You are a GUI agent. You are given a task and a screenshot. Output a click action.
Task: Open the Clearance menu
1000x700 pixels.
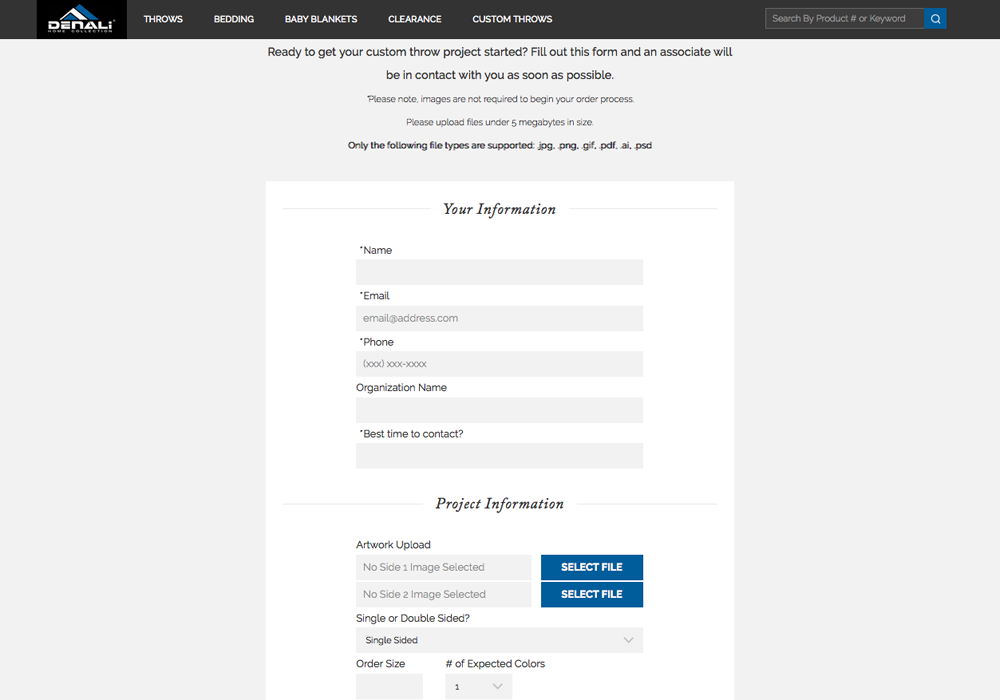(415, 19)
